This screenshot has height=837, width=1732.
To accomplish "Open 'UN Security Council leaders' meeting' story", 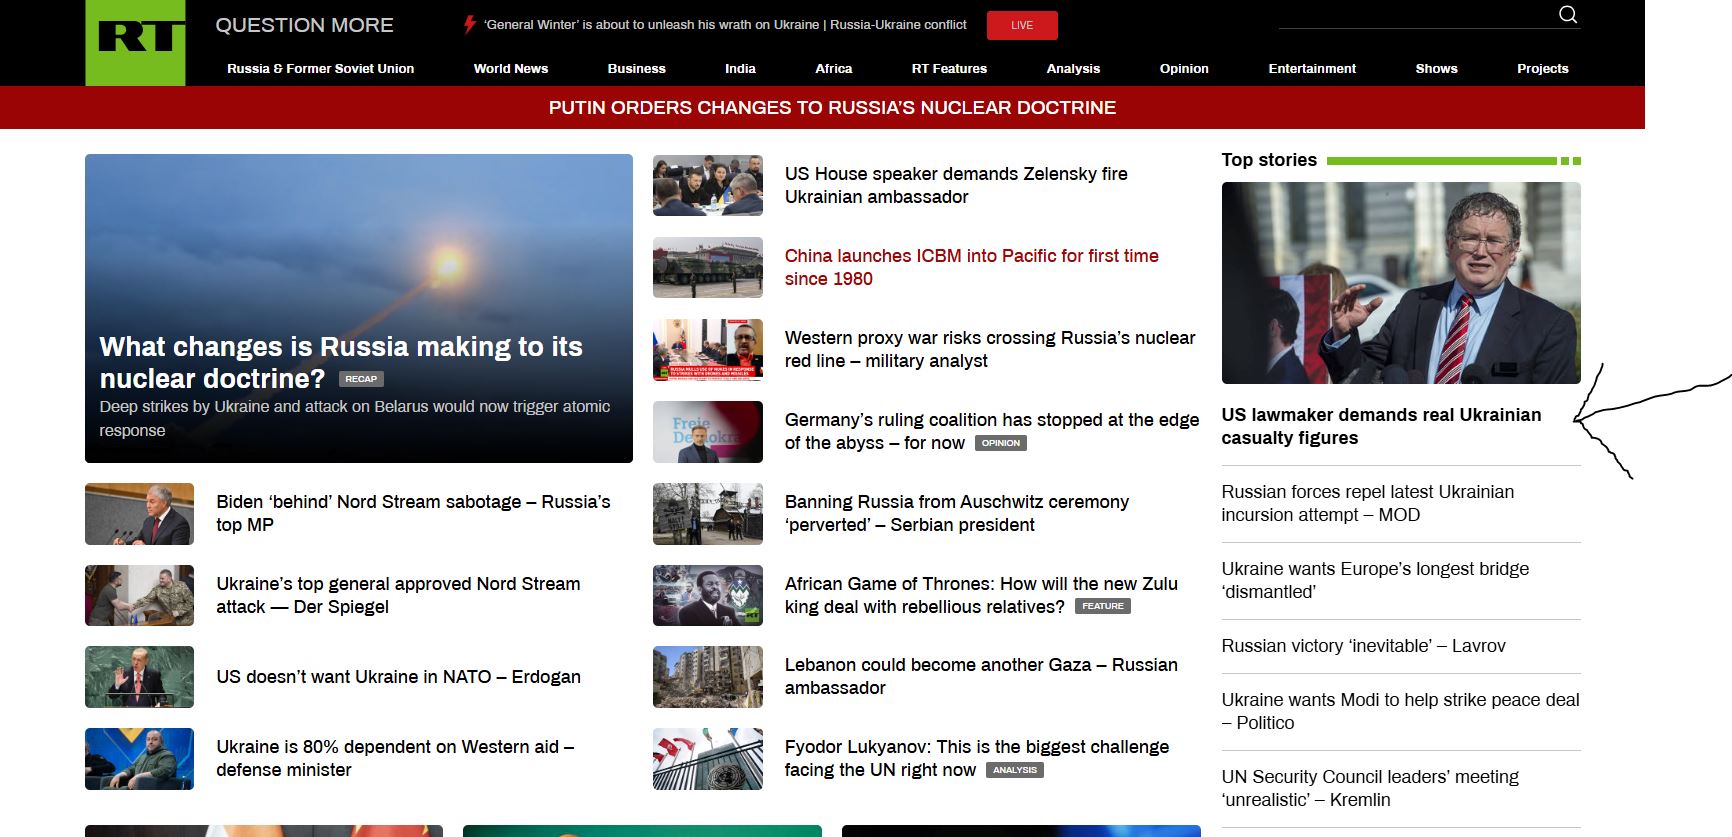I will (1370, 788).
